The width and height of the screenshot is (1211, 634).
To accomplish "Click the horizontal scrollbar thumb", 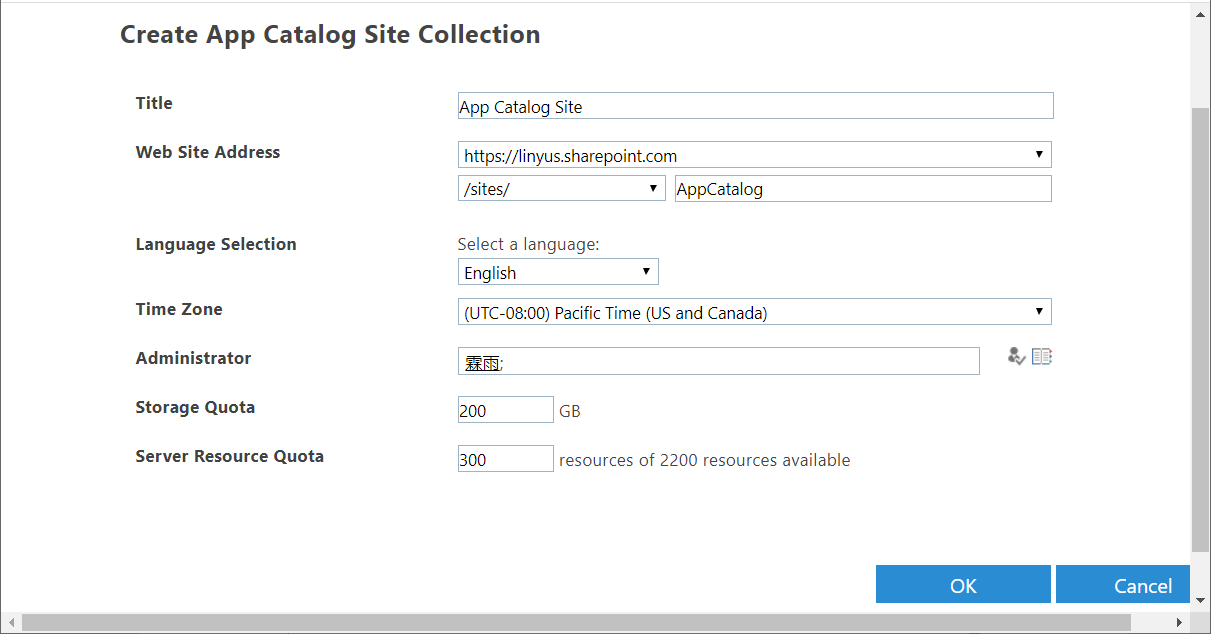I will 575,623.
